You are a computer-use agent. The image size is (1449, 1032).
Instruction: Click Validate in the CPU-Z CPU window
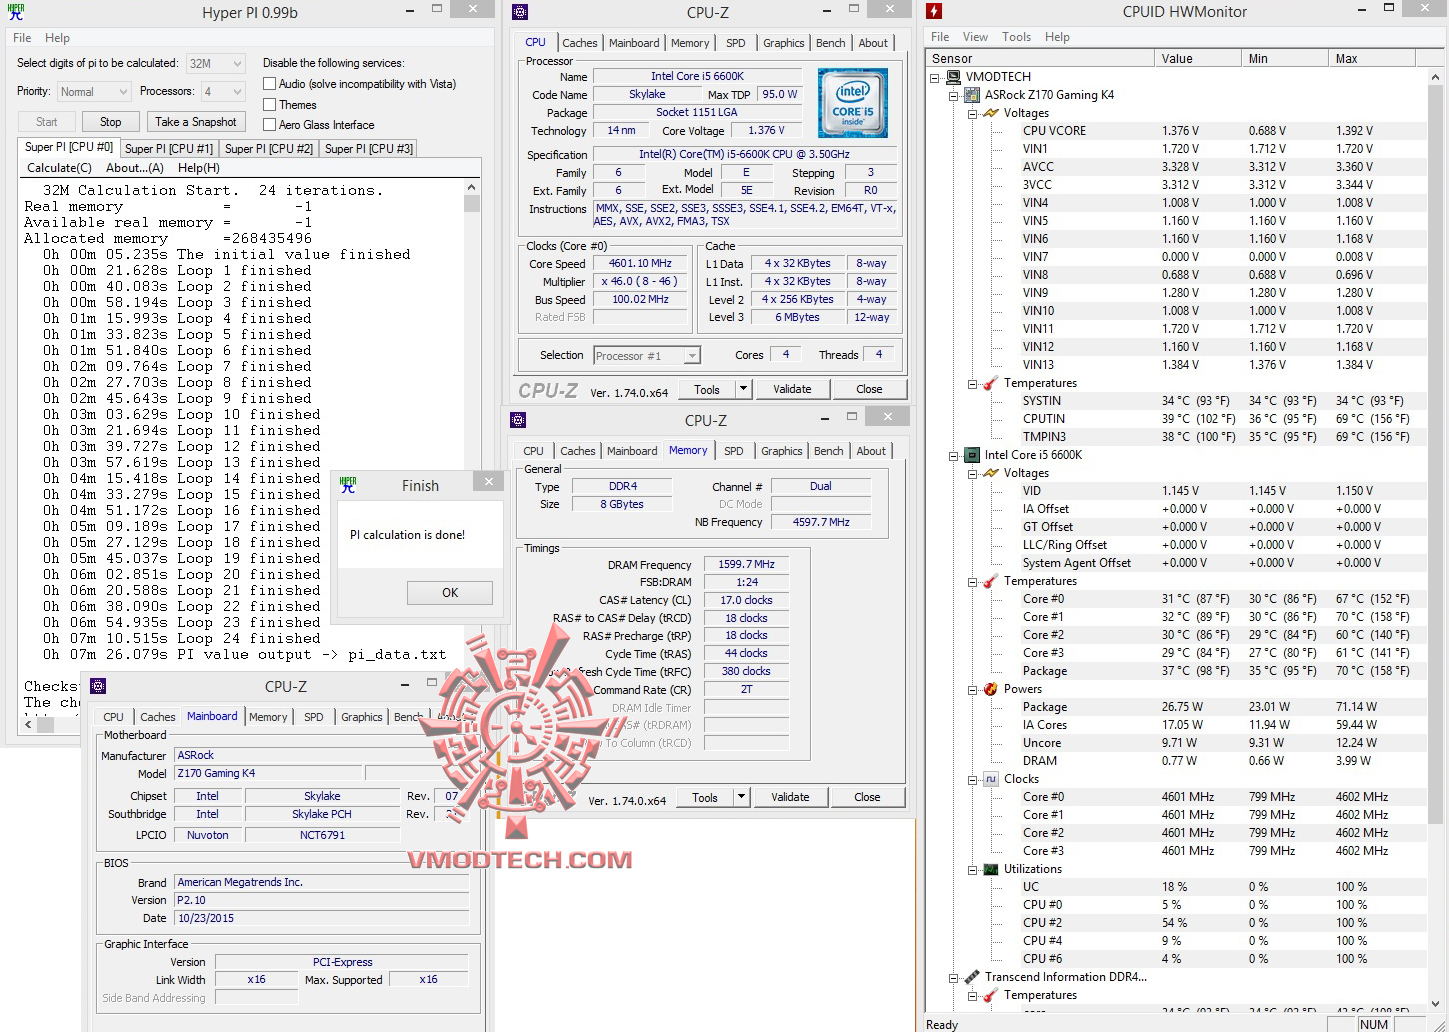792,389
